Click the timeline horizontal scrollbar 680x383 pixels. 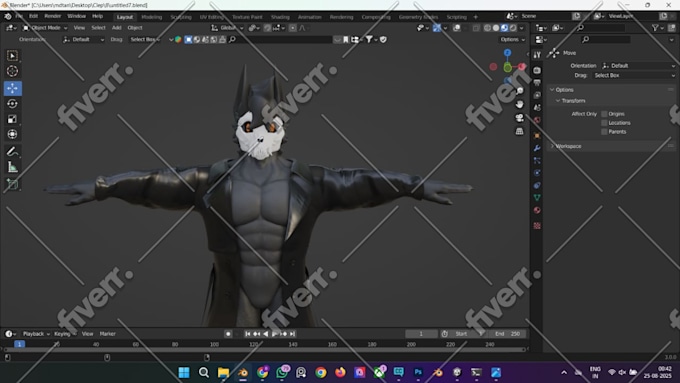coord(265,349)
